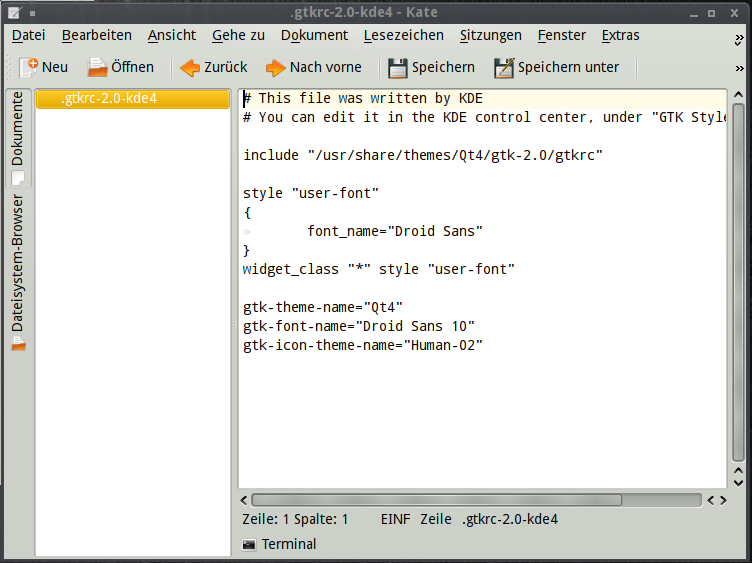Click the horizontal scrollbar left arrow
This screenshot has height=563, width=752.
pyautogui.click(x=244, y=501)
